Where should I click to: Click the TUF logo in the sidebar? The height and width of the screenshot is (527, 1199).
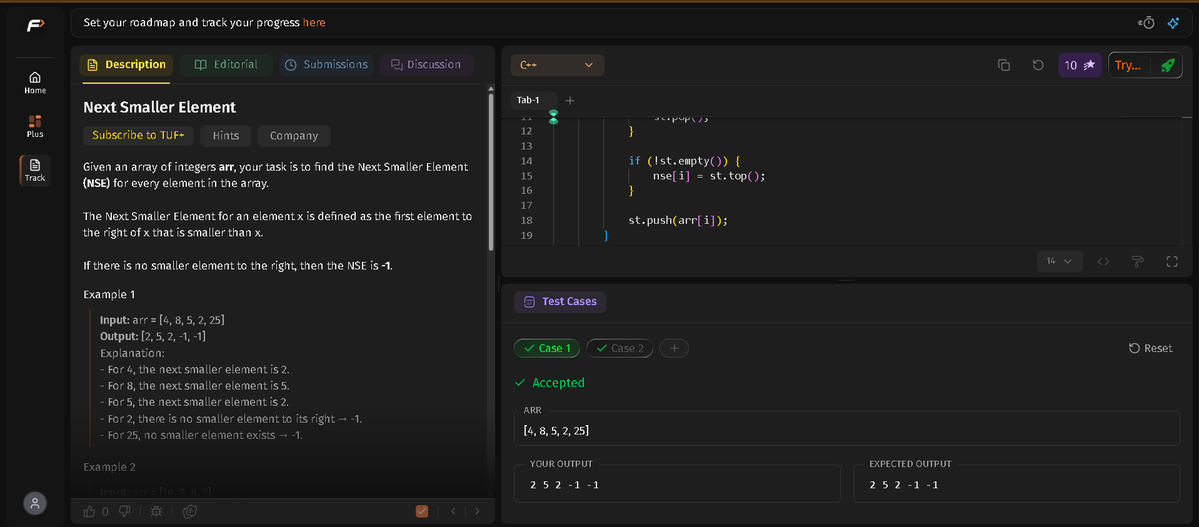pyautogui.click(x=35, y=25)
